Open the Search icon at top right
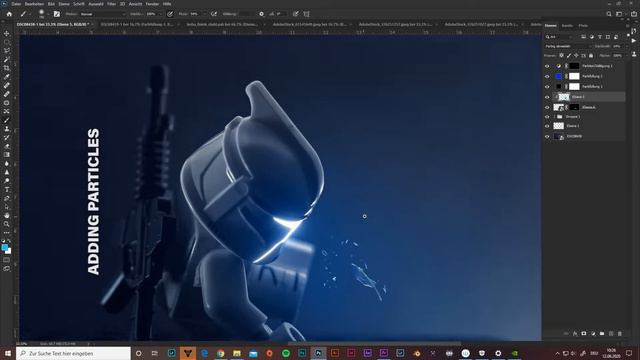 [609, 14]
